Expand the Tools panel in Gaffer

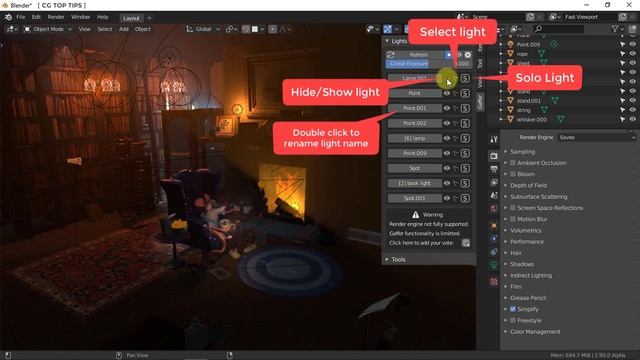(x=398, y=259)
